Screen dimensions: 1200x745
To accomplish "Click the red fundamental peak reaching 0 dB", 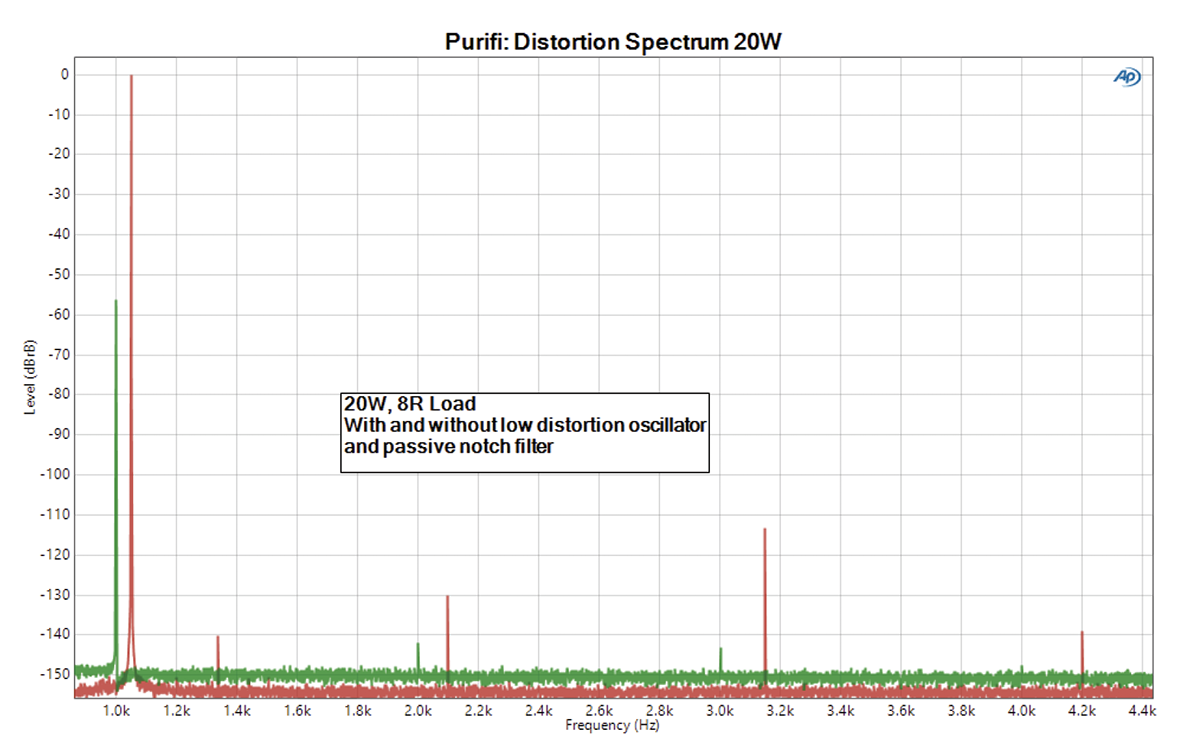I will (x=131, y=370).
